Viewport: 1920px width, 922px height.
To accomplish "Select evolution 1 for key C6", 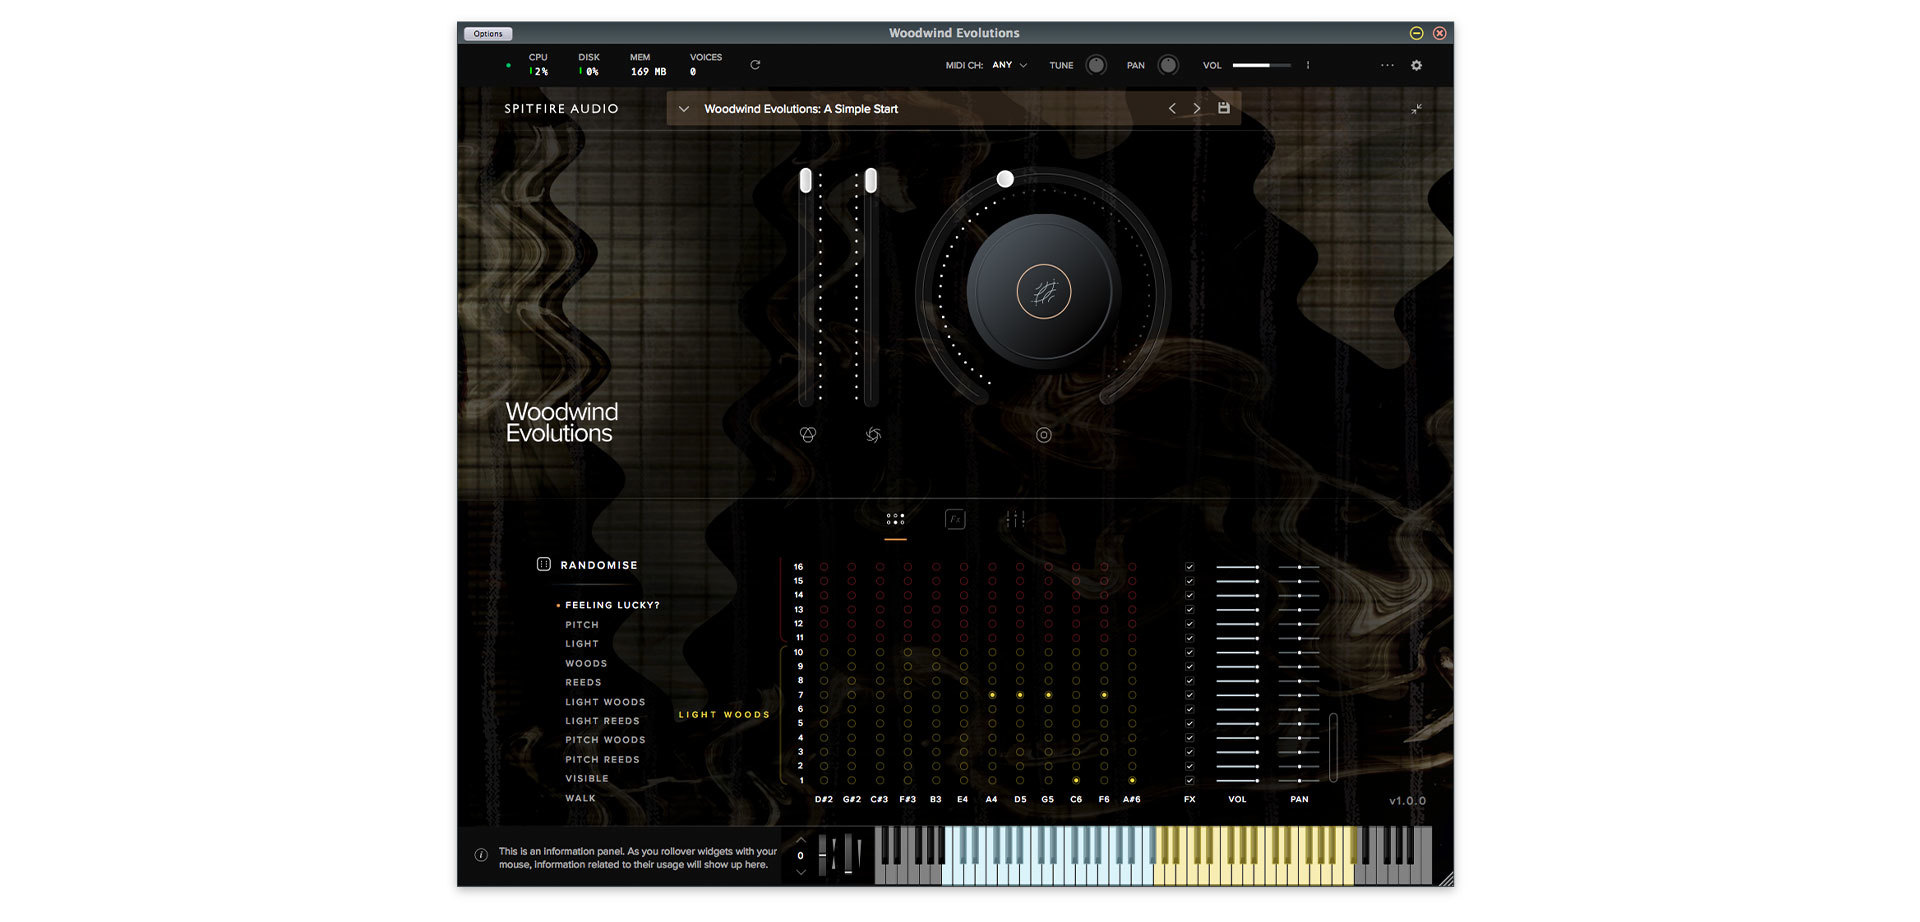I will pyautogui.click(x=1076, y=780).
